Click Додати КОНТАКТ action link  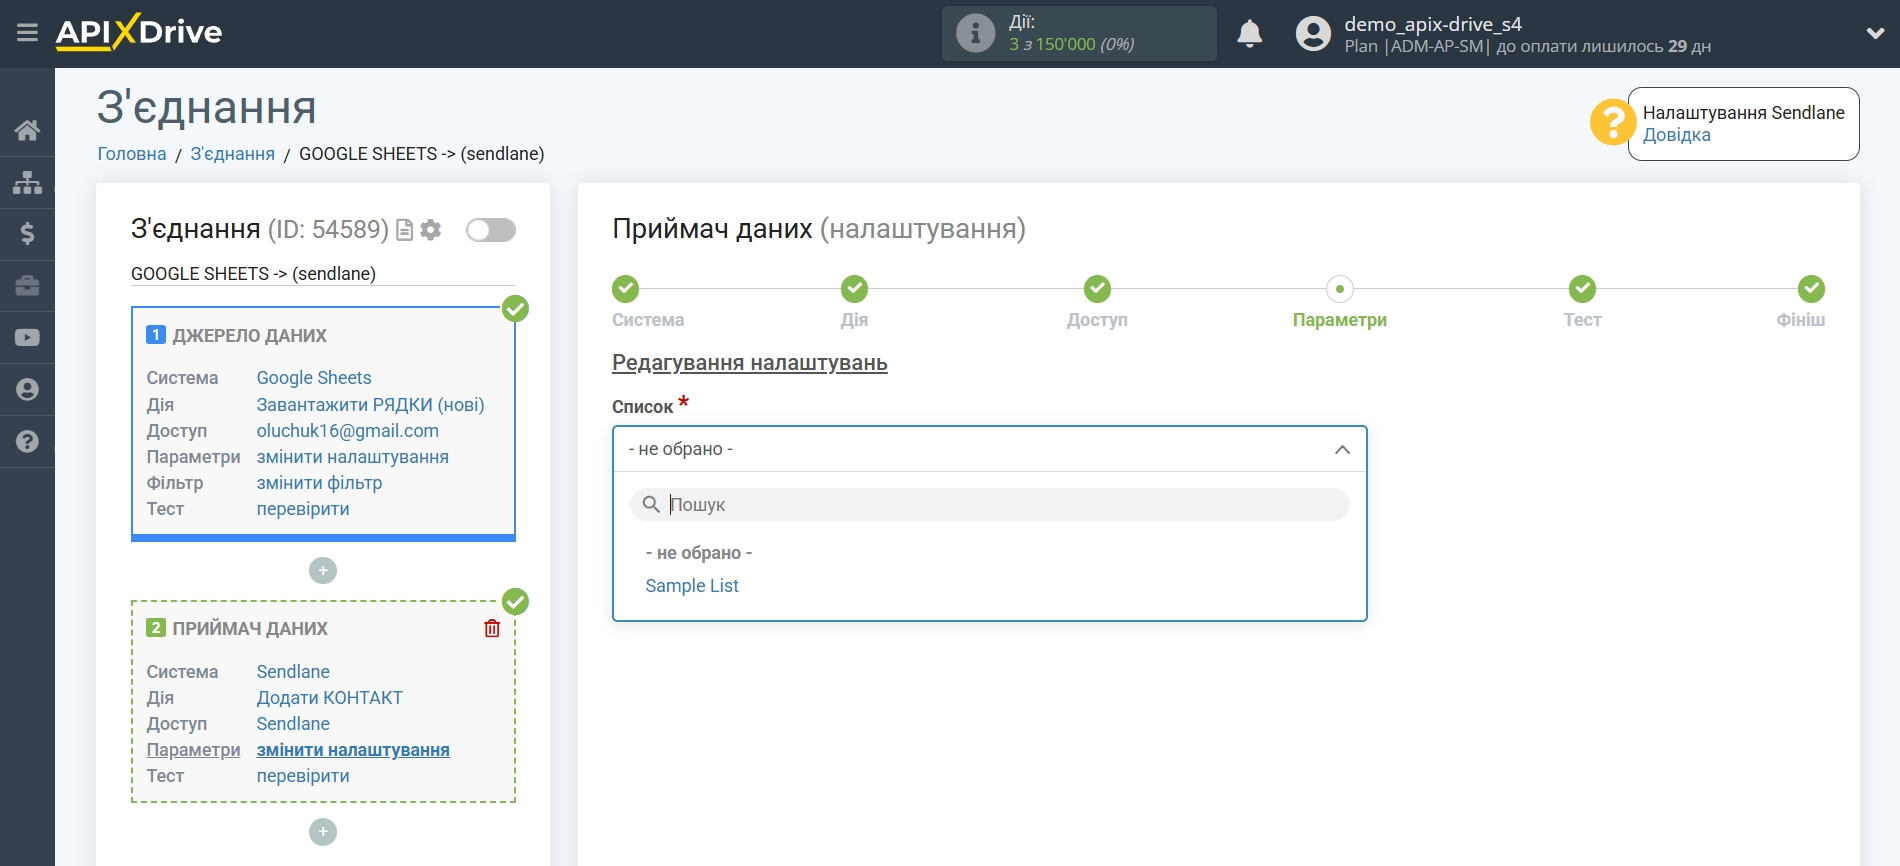[329, 698]
